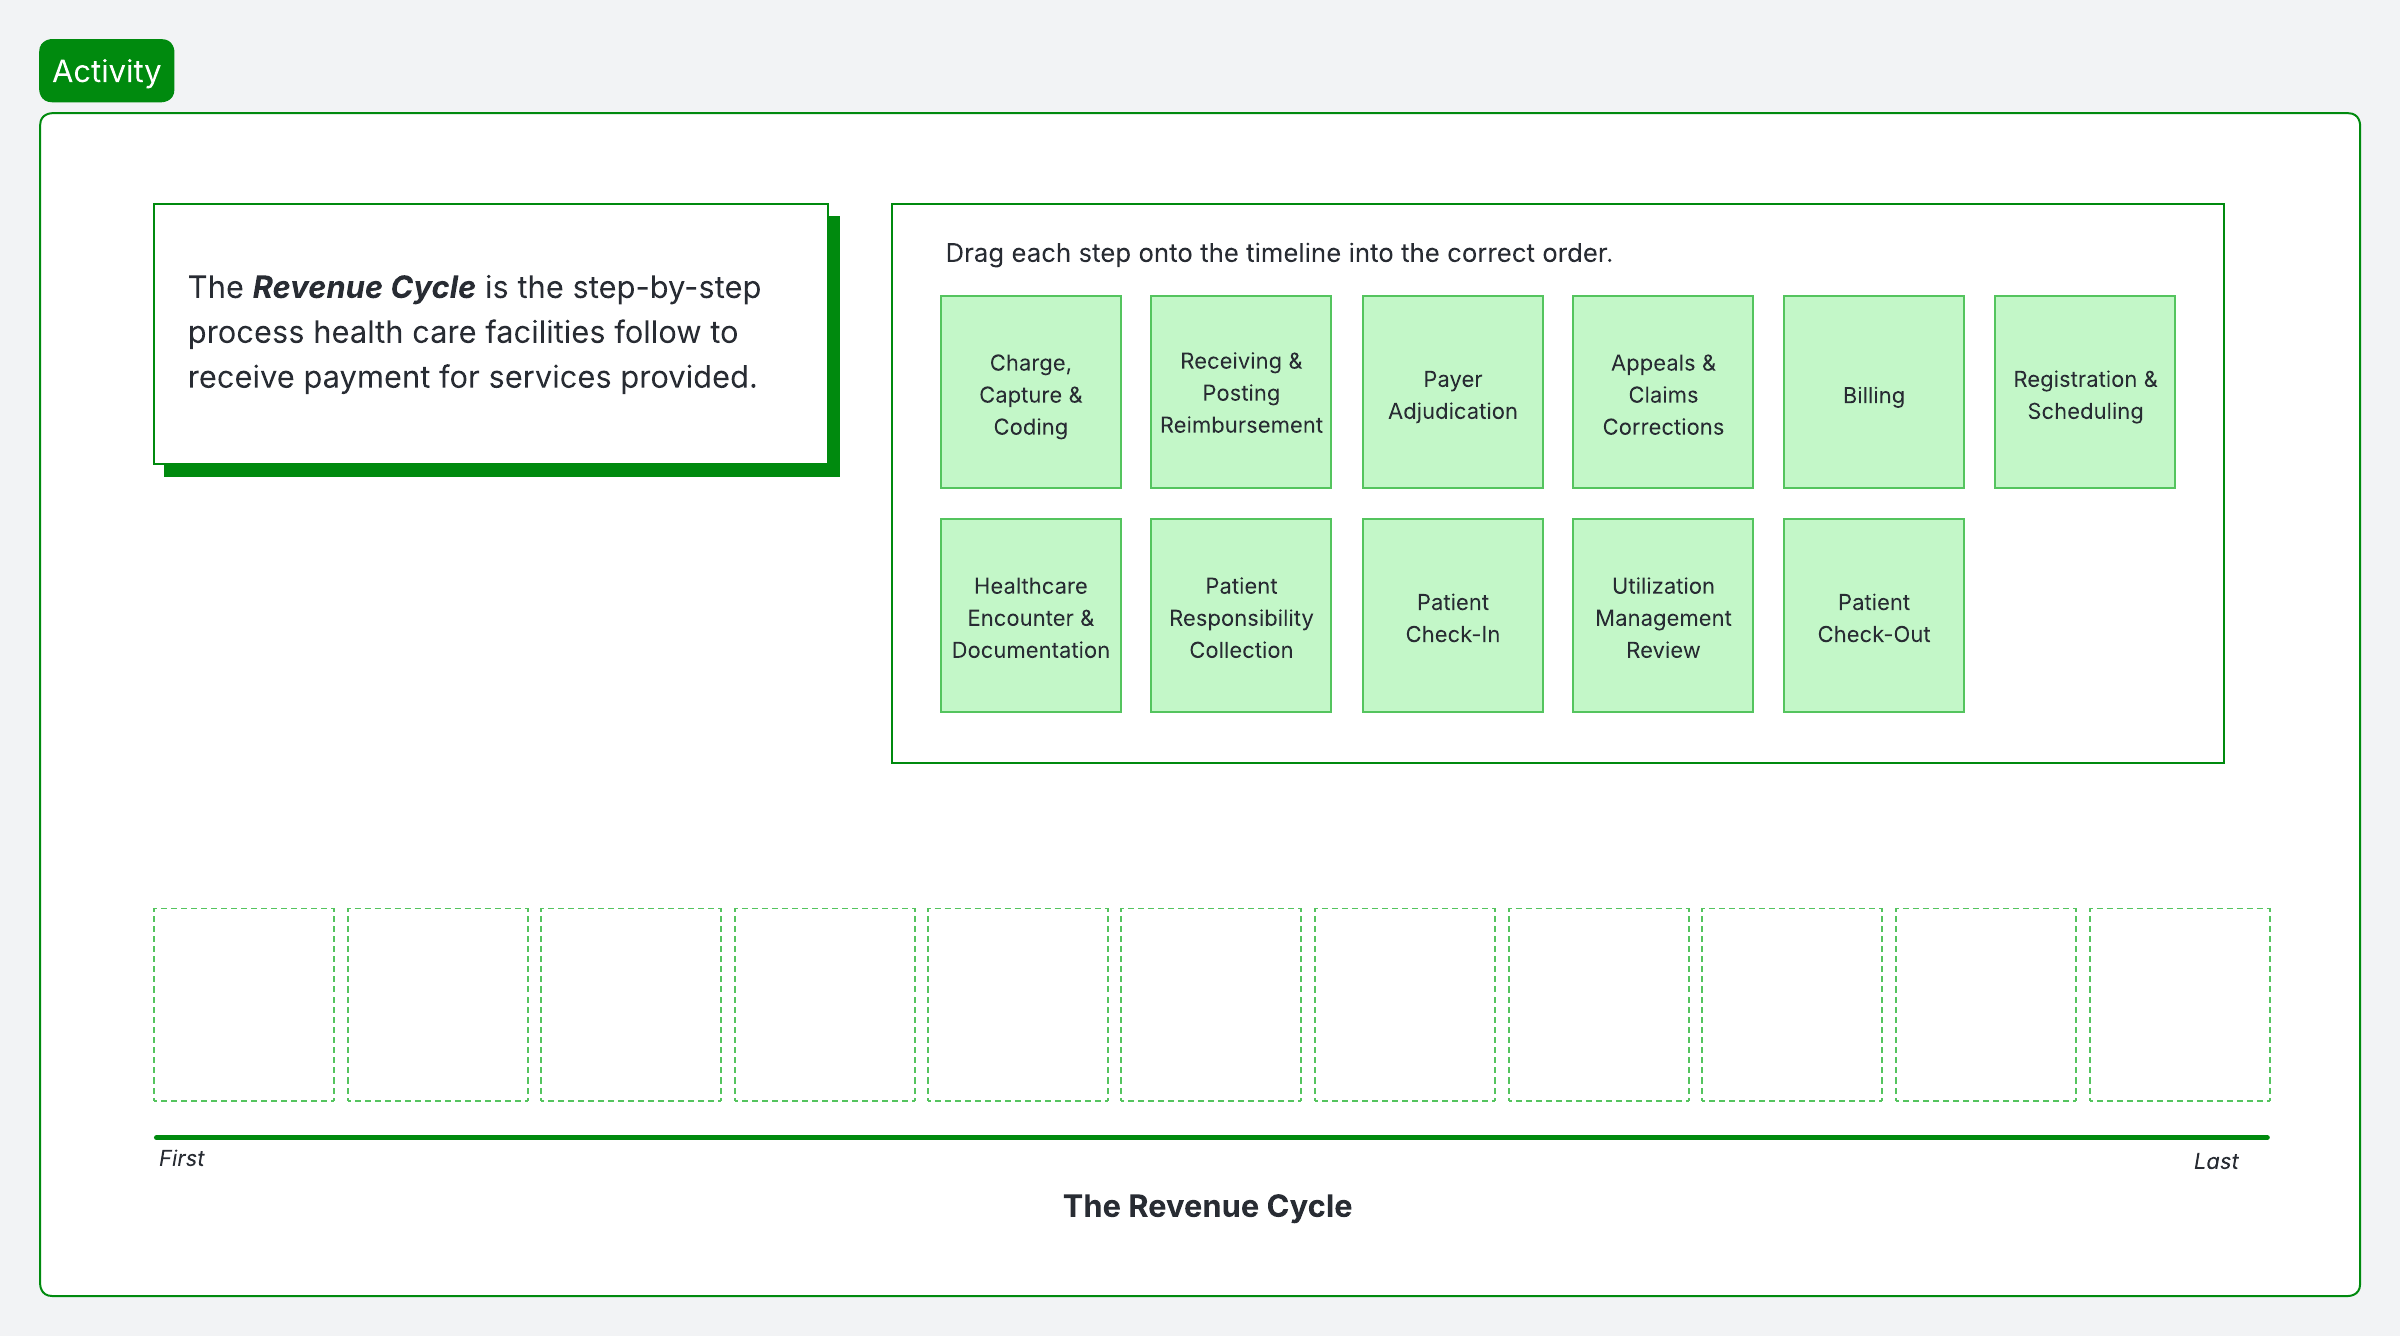
Task: Click the Payer Adjudication step card
Action: click(1452, 392)
